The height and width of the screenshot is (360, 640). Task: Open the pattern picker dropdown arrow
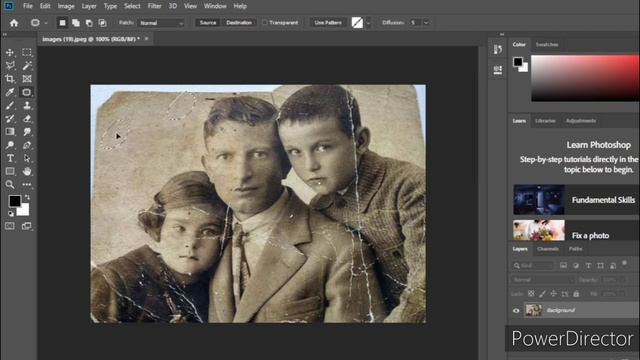coord(368,23)
